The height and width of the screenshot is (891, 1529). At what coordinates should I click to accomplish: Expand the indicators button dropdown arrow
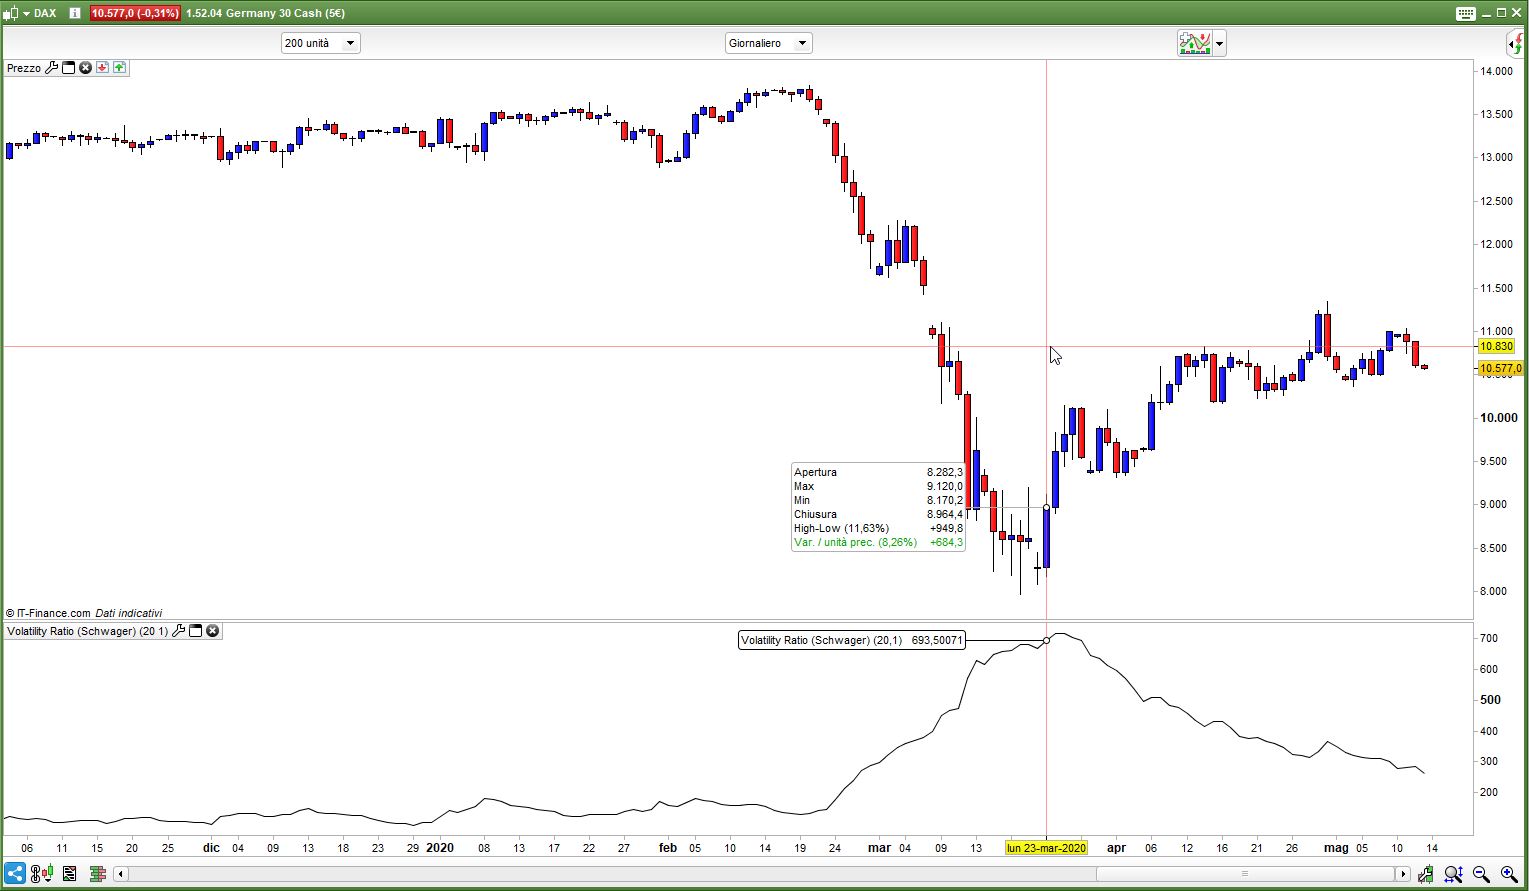click(x=1219, y=43)
